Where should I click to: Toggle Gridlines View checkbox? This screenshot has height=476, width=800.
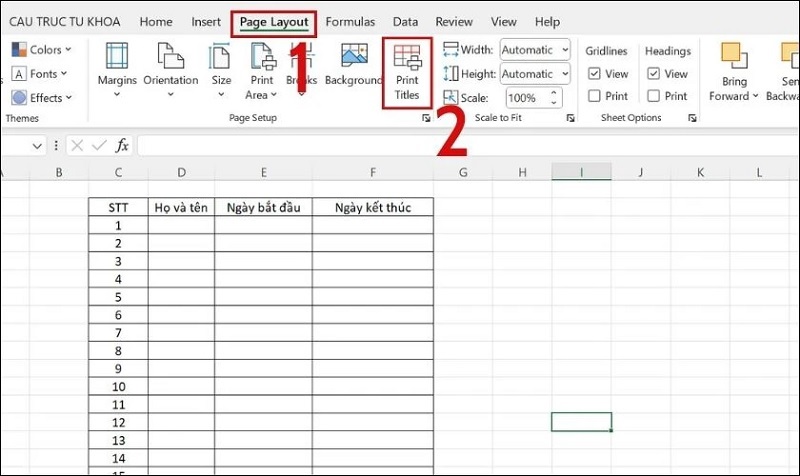594,73
